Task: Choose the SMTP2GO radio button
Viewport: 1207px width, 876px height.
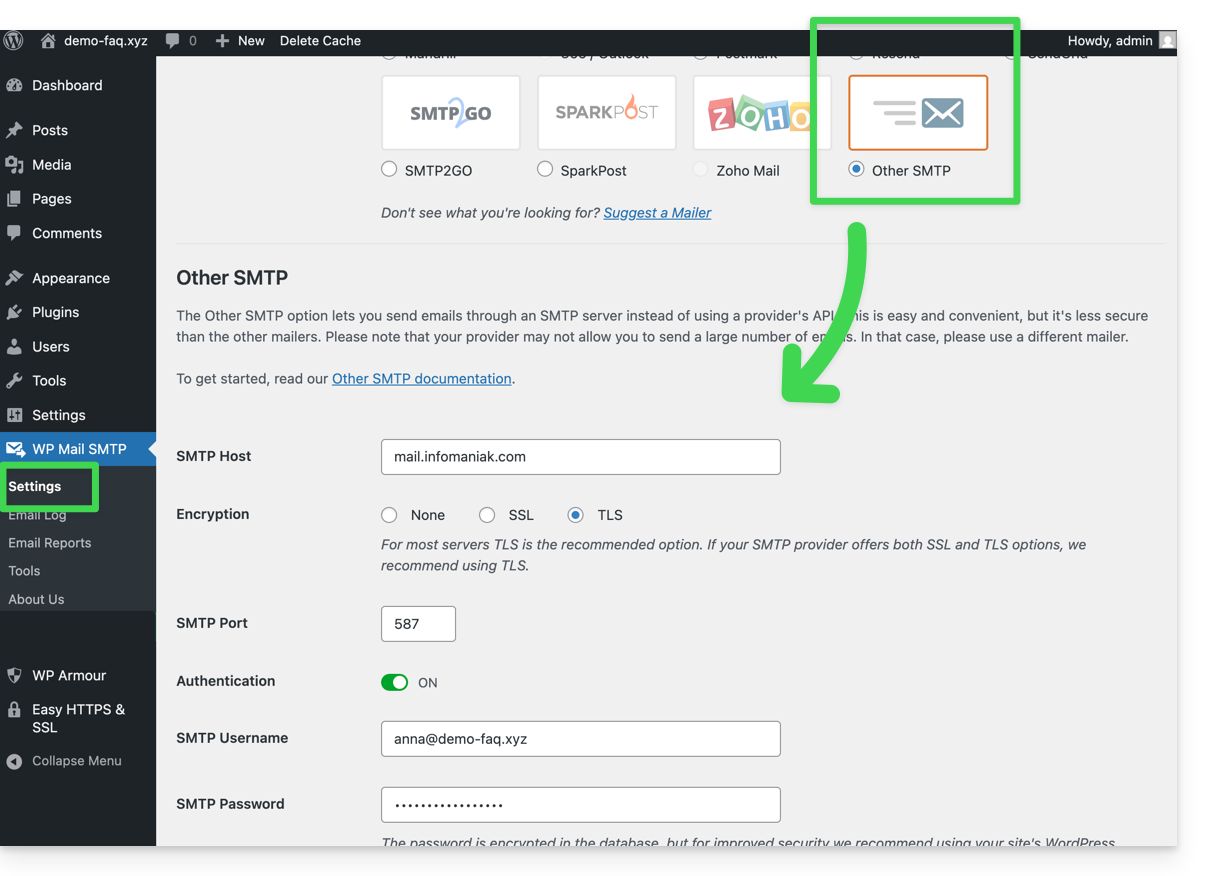Action: tap(389, 169)
